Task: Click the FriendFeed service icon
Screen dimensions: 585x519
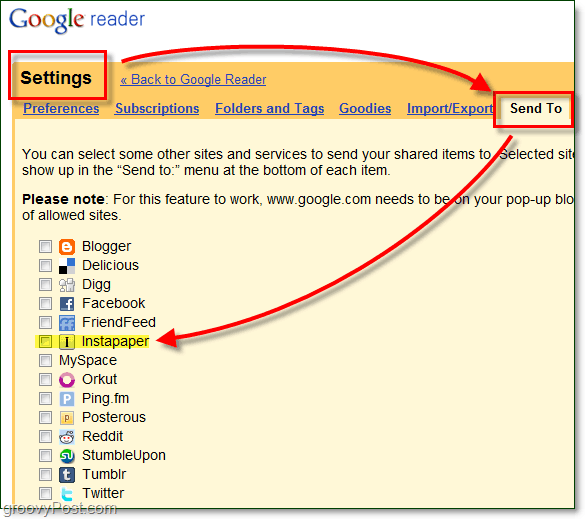Action: [67, 323]
